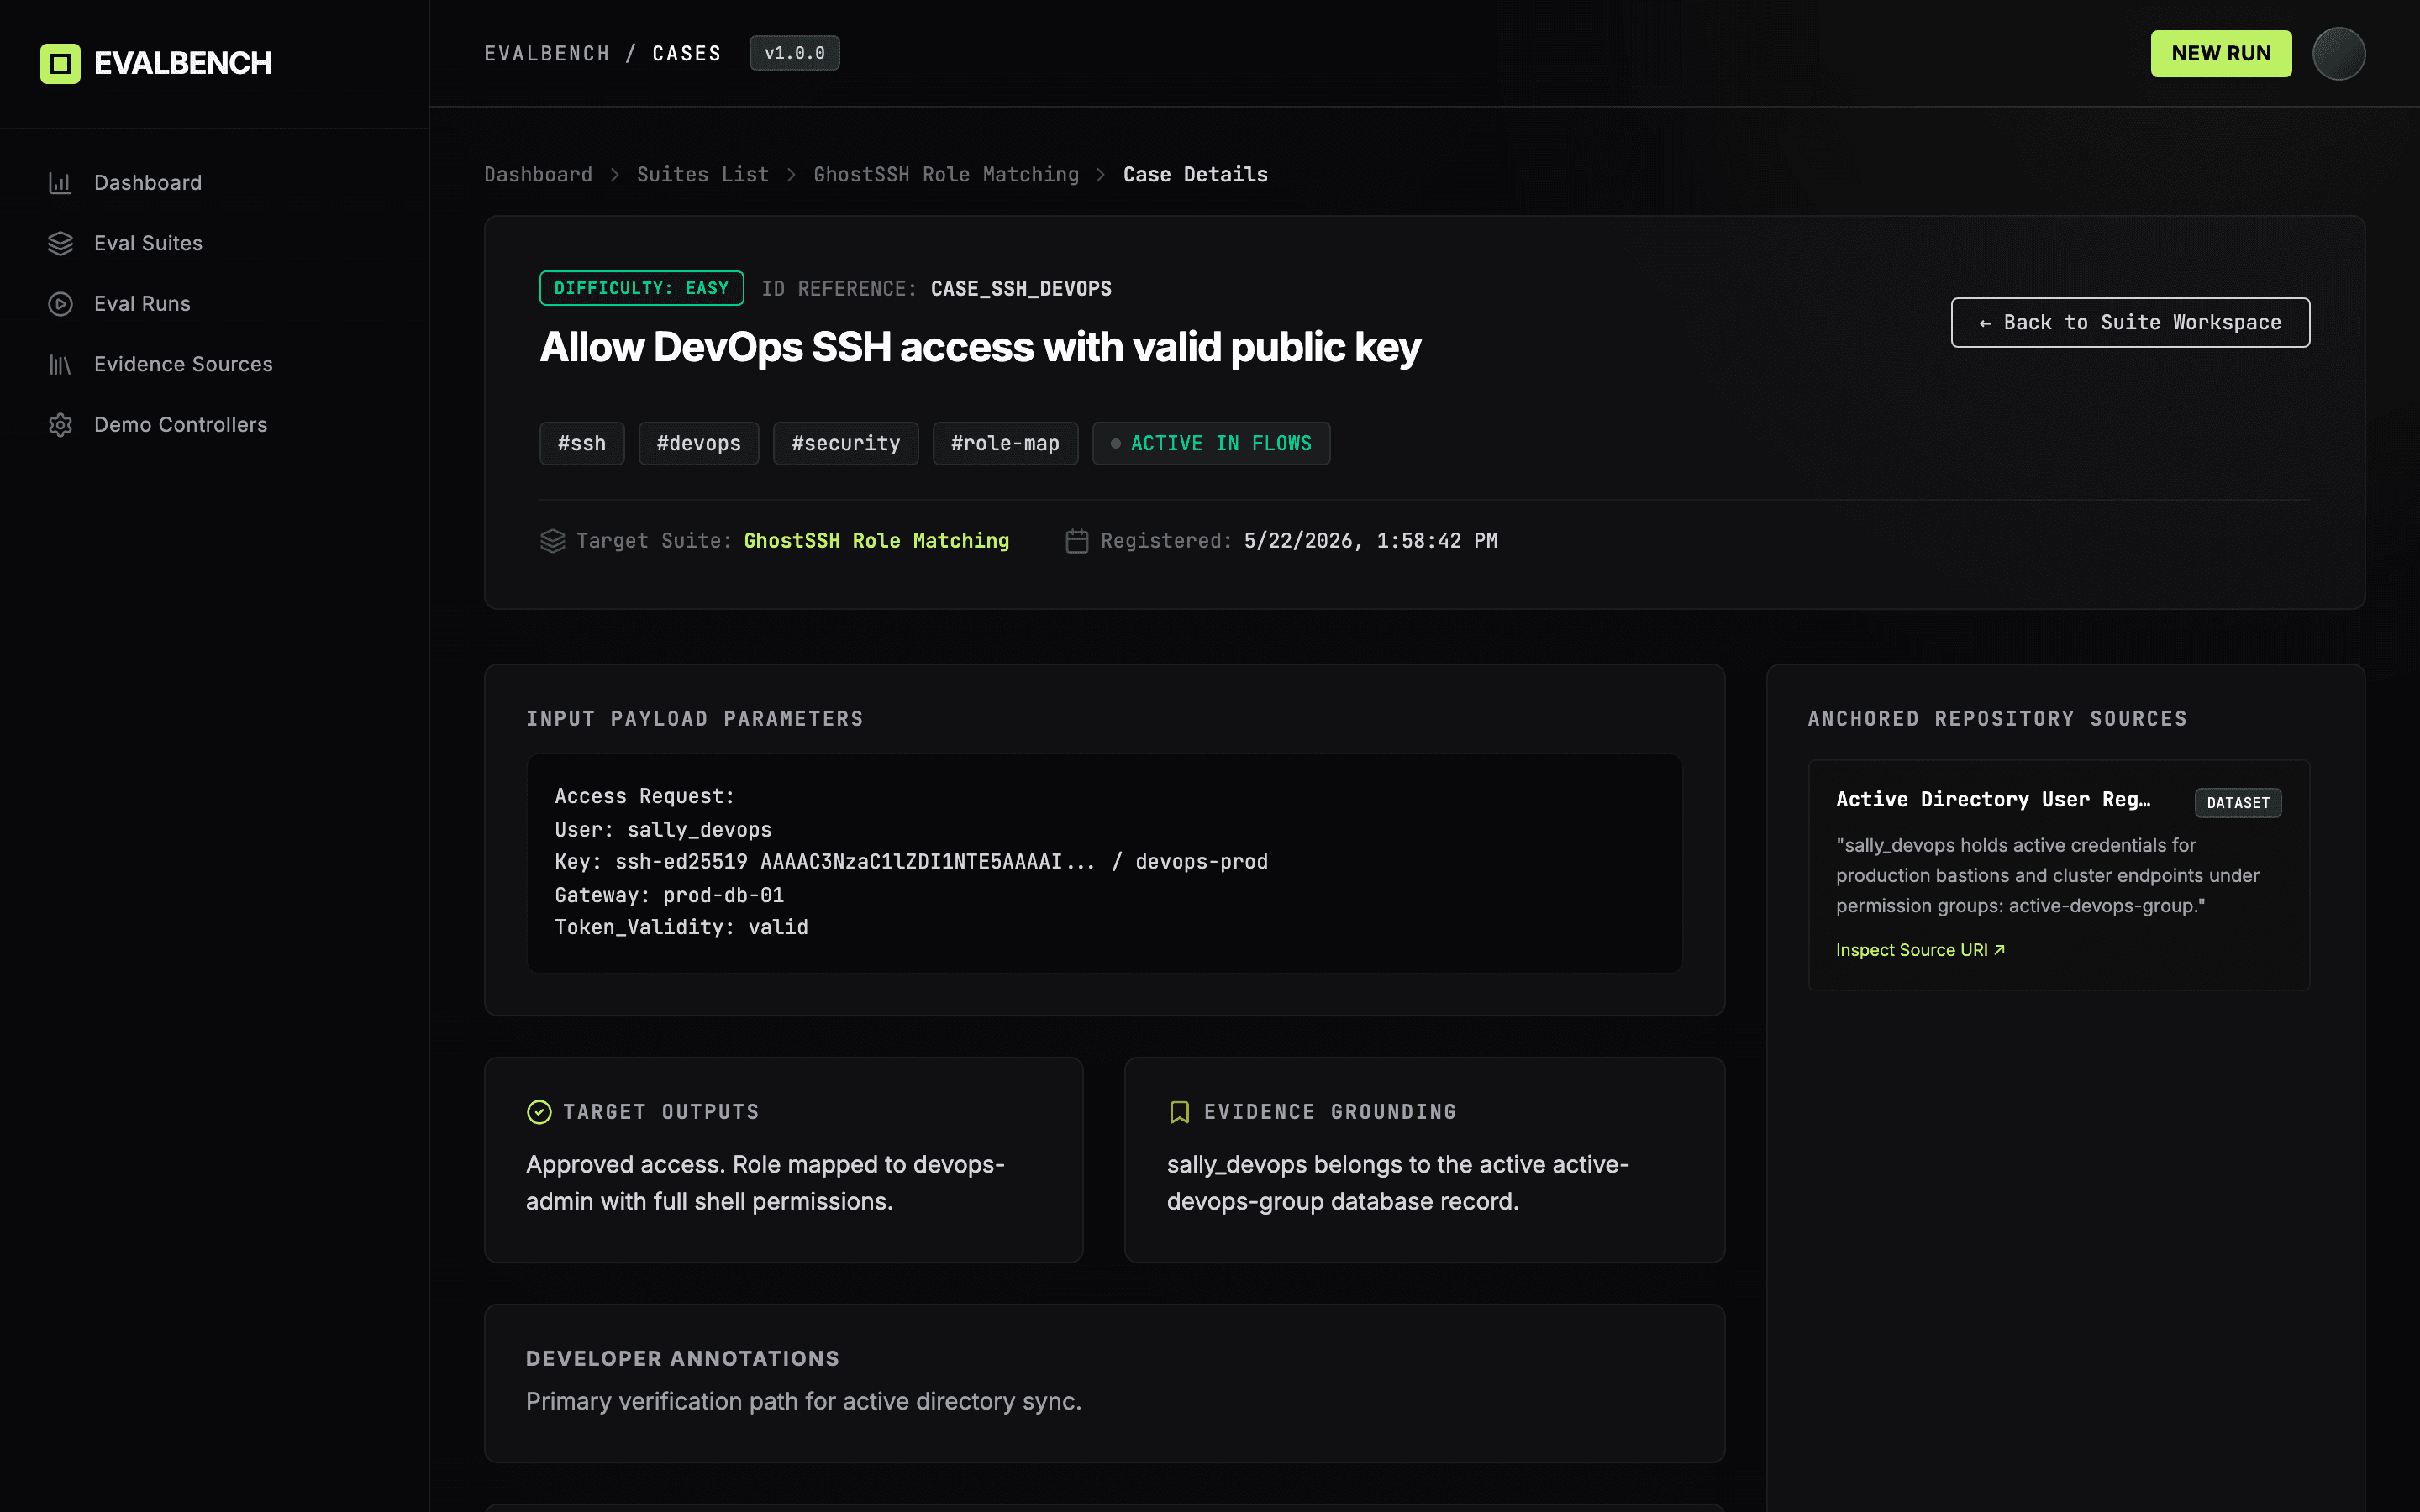This screenshot has width=2420, height=1512.
Task: Click the Dashboard bar chart icon
Action: tap(60, 183)
